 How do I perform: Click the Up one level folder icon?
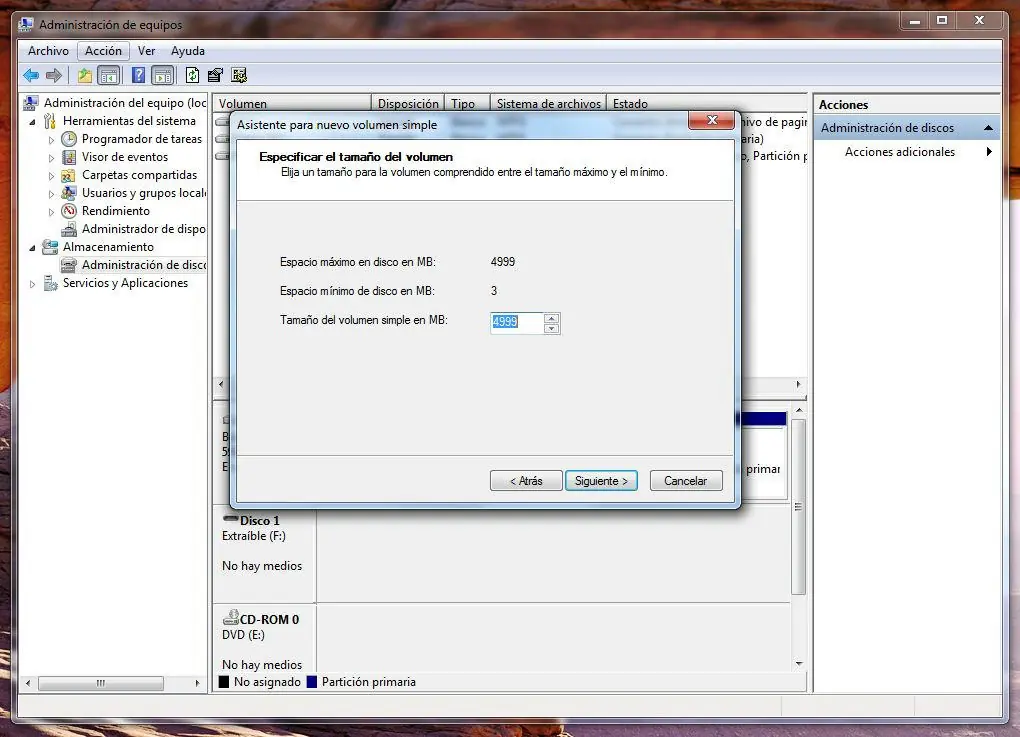coord(85,75)
